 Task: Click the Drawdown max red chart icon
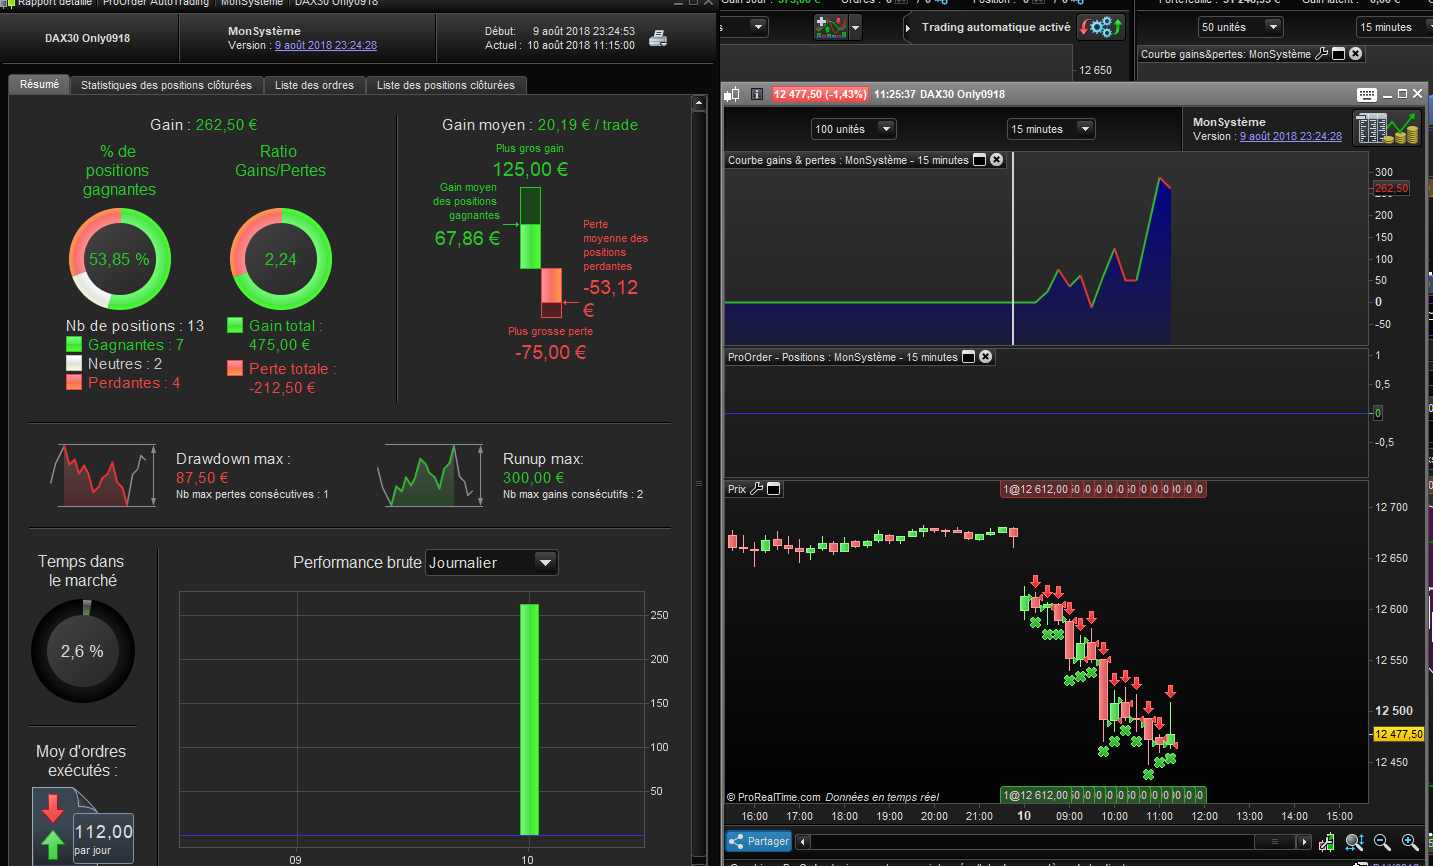(x=103, y=475)
